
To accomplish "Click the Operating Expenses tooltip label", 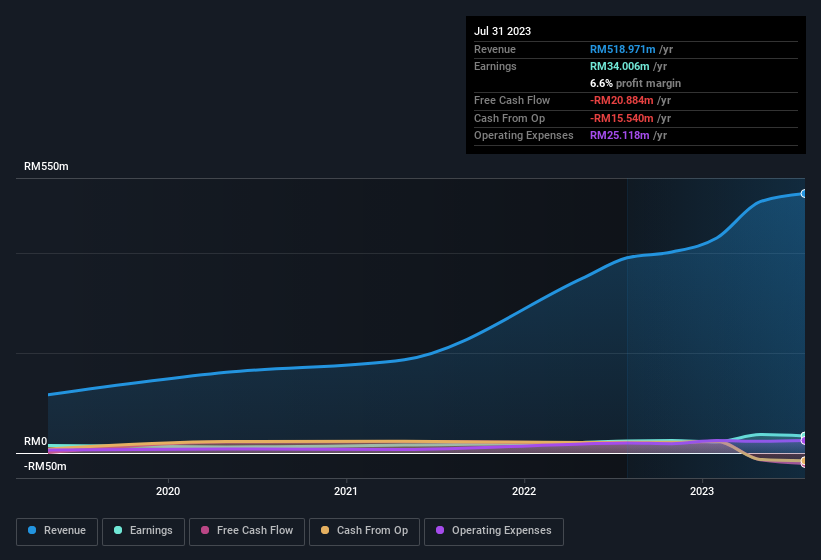I will click(x=523, y=136).
